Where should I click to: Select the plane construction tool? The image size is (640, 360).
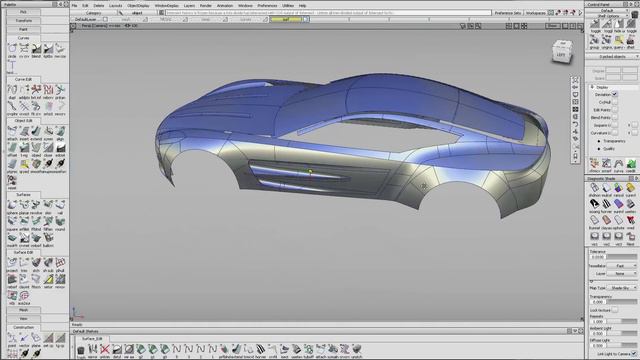pyautogui.click(x=36, y=338)
